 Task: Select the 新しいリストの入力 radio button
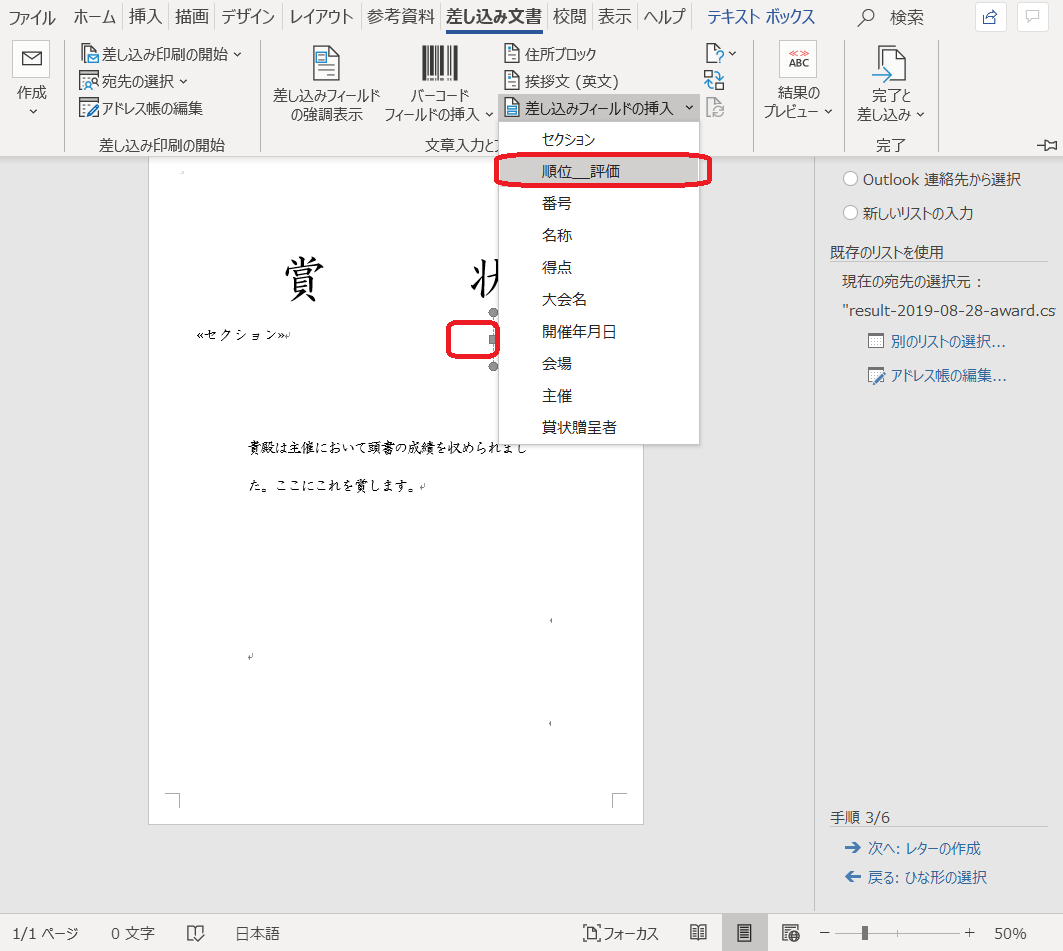coord(850,213)
